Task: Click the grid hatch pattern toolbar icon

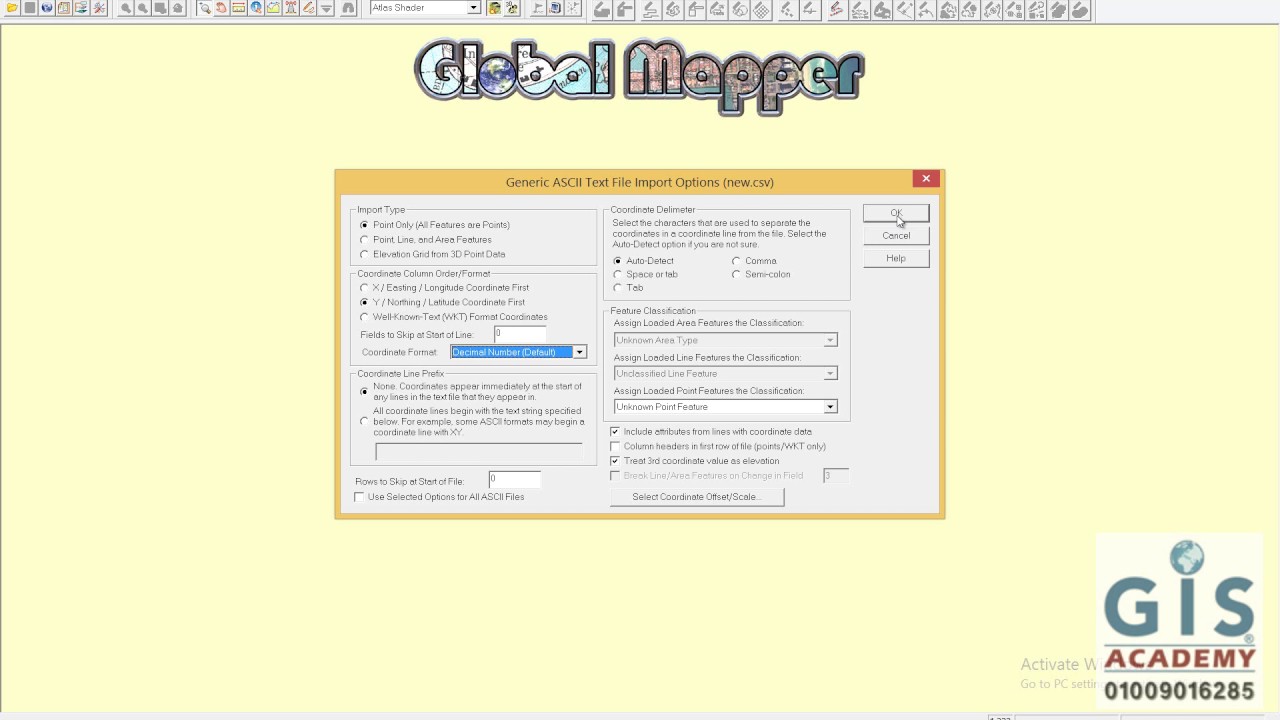Action: [x=761, y=10]
